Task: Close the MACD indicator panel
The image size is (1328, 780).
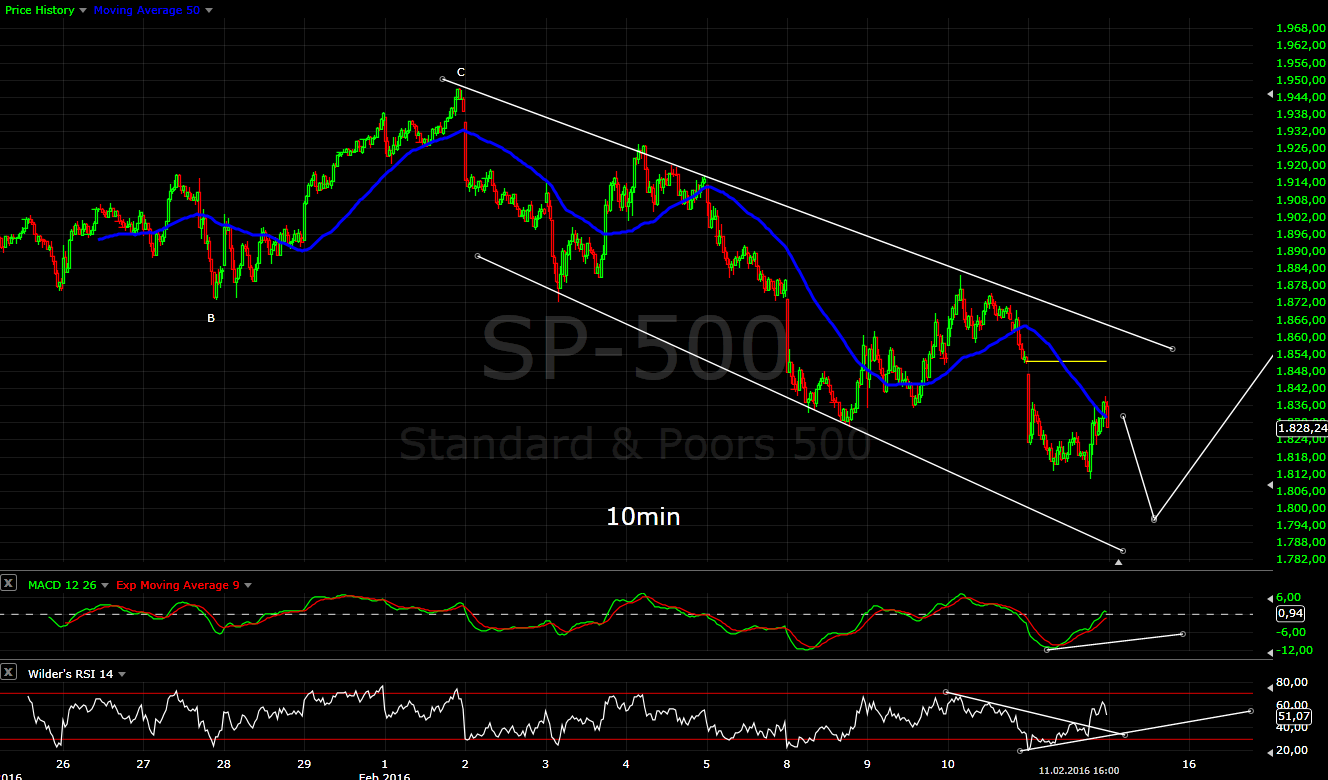Action: (9, 585)
